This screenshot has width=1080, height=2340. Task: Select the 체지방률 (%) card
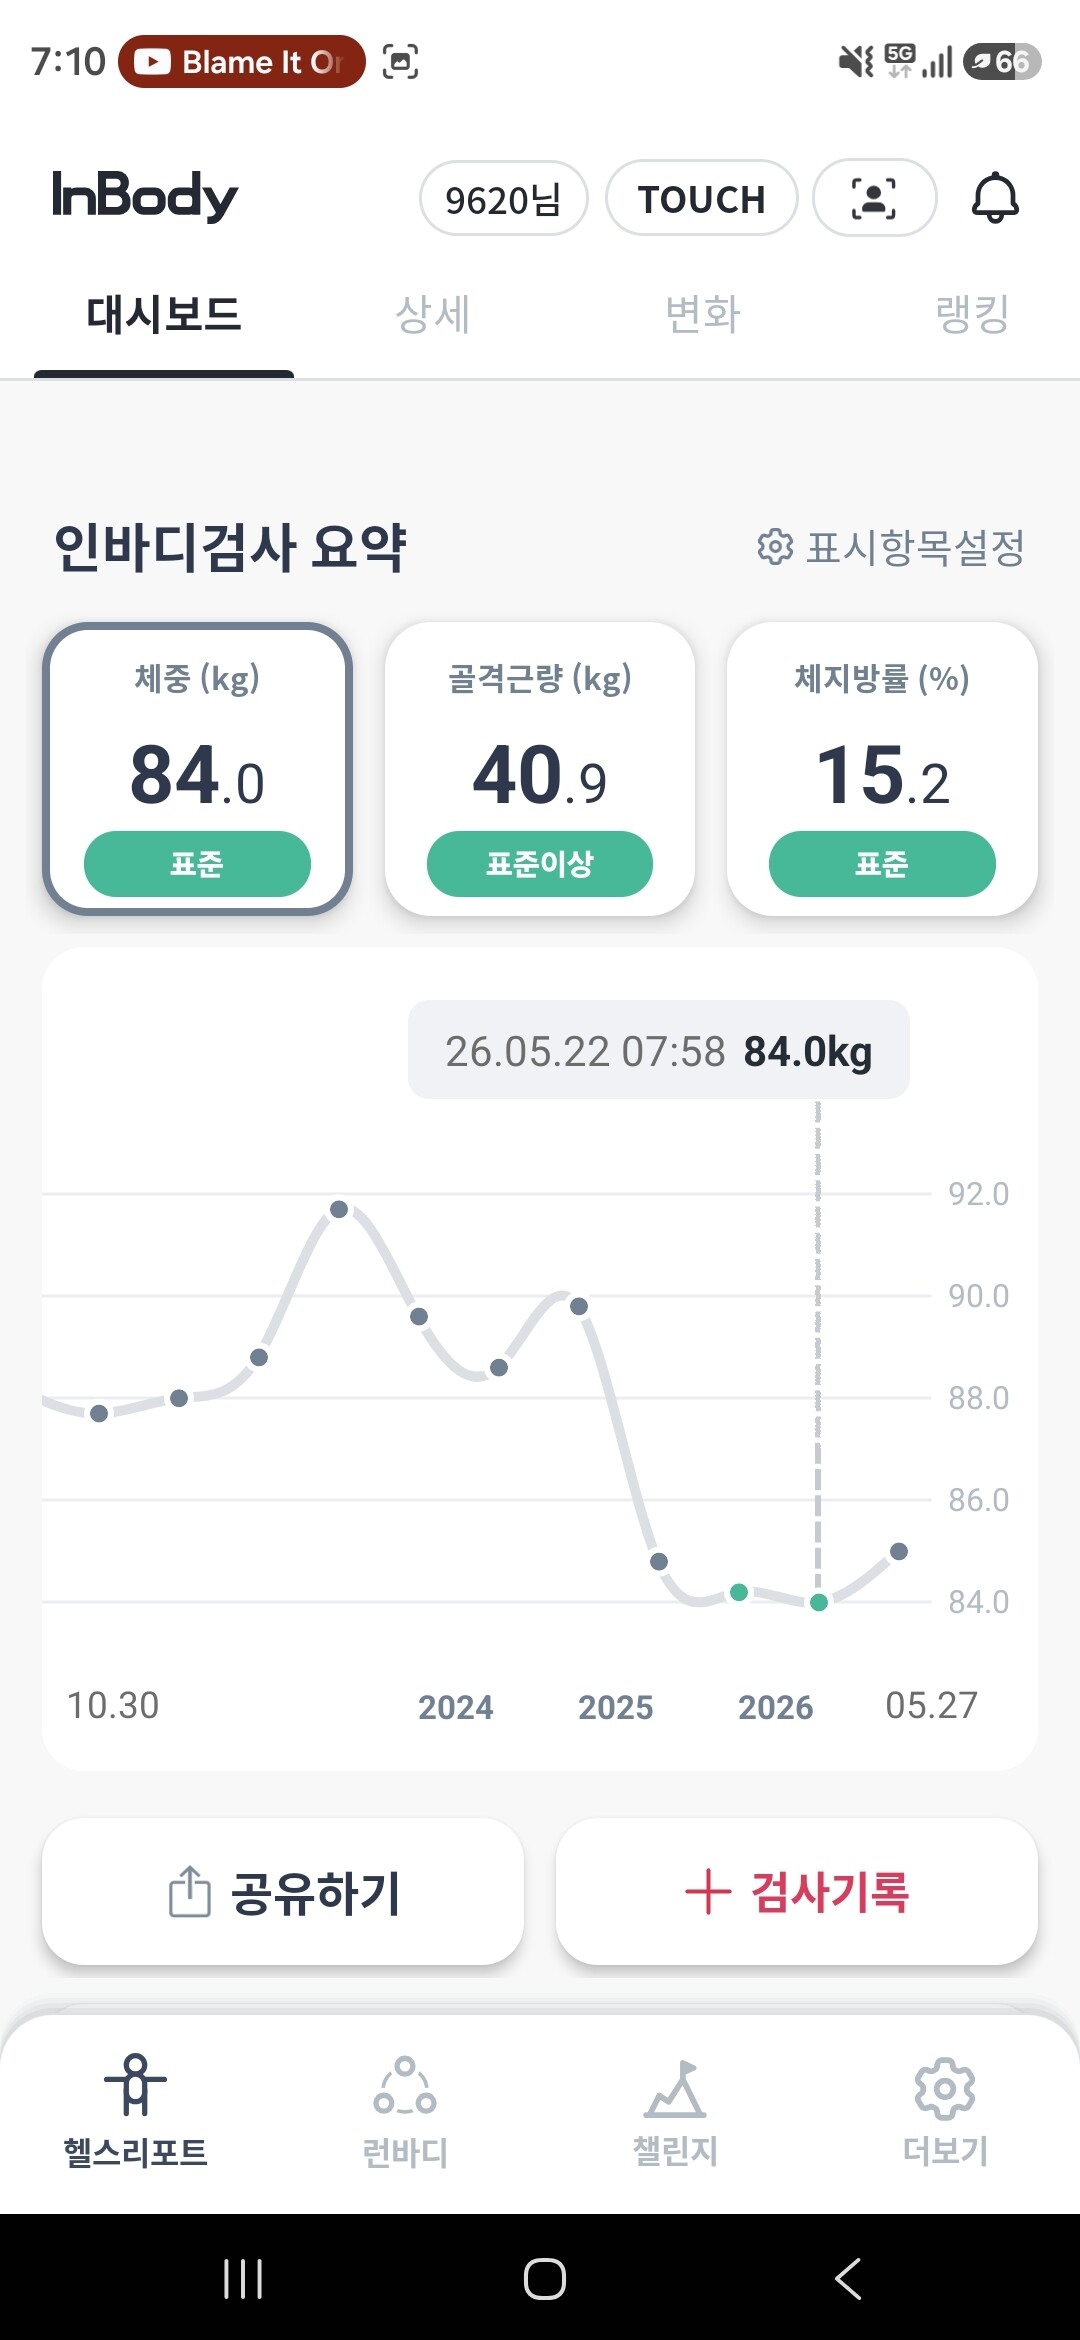(x=882, y=769)
